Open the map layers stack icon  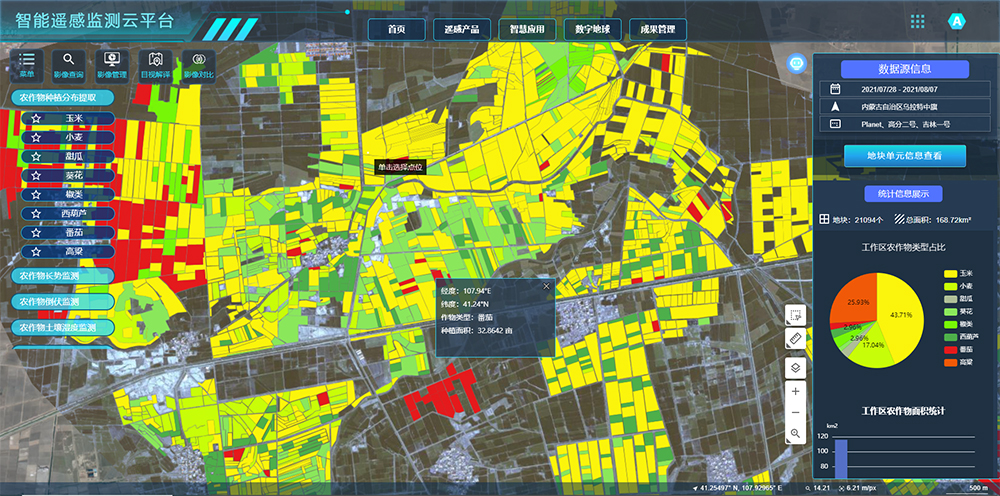click(x=795, y=366)
